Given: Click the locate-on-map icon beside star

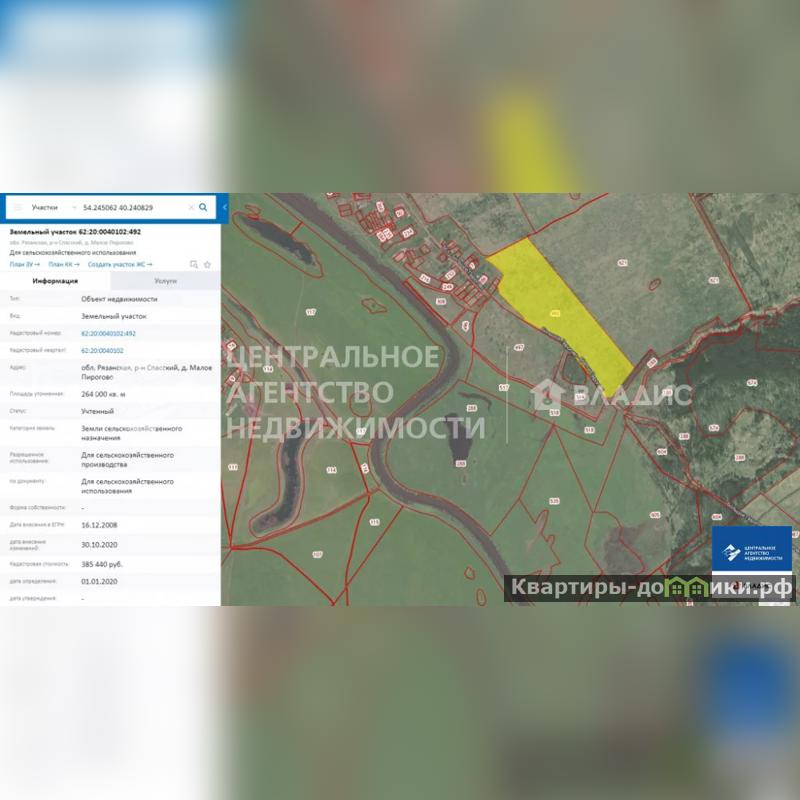Looking at the screenshot, I should coord(194,265).
